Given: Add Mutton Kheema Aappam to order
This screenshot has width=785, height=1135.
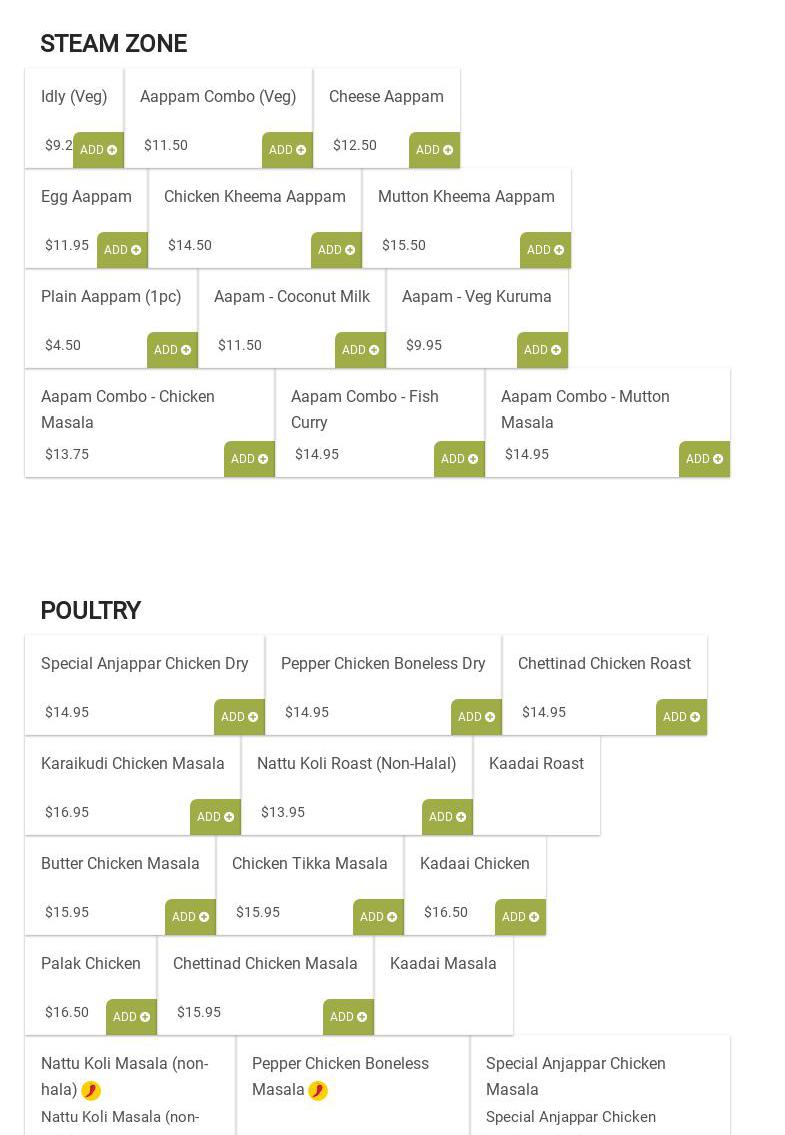Looking at the screenshot, I should tap(545, 250).
